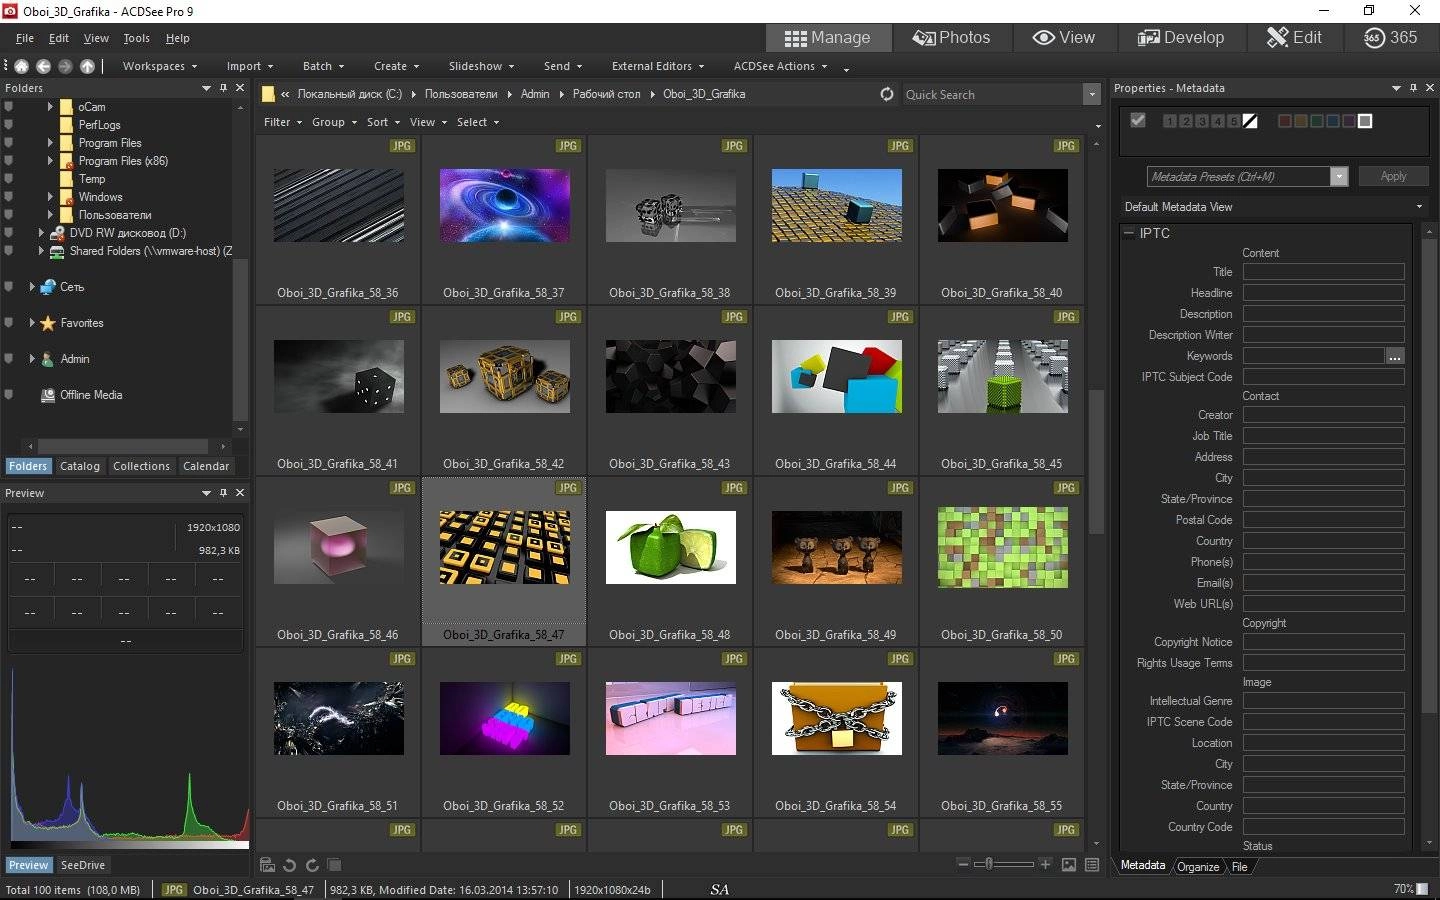Open the Default Metadata View dropdown
This screenshot has width=1440, height=900.
click(x=1419, y=207)
